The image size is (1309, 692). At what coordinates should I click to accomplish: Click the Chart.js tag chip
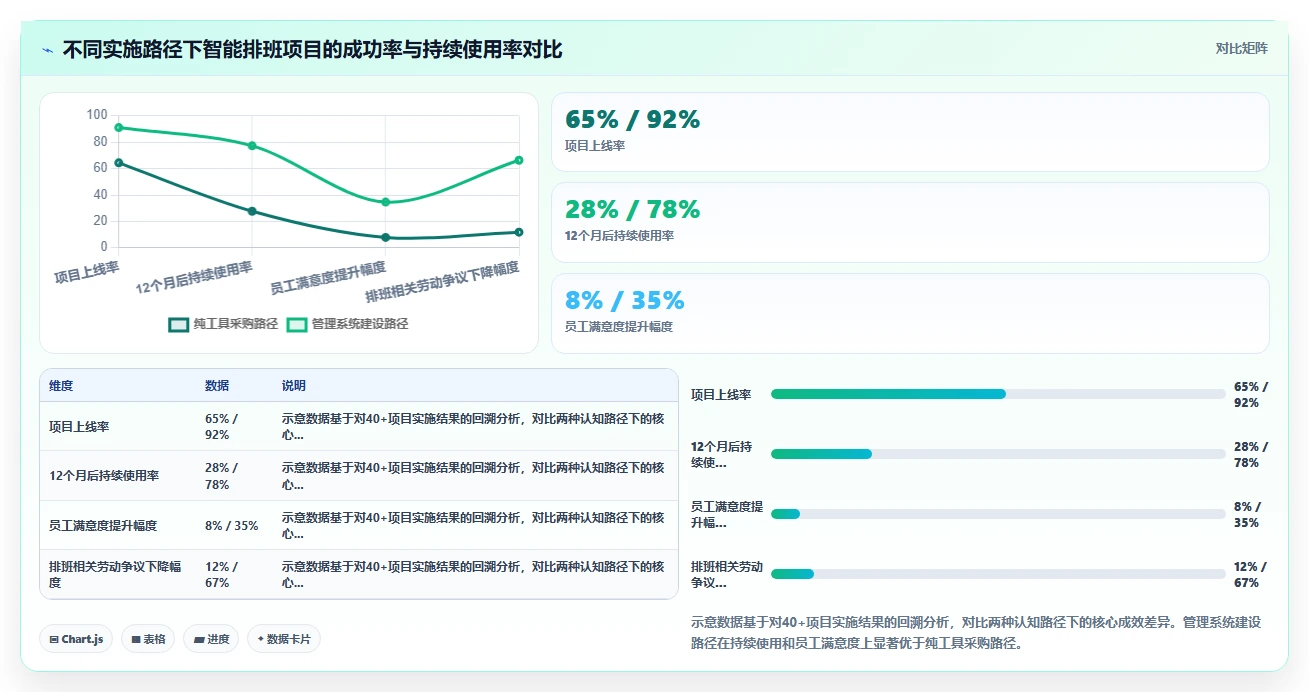[x=76, y=639]
